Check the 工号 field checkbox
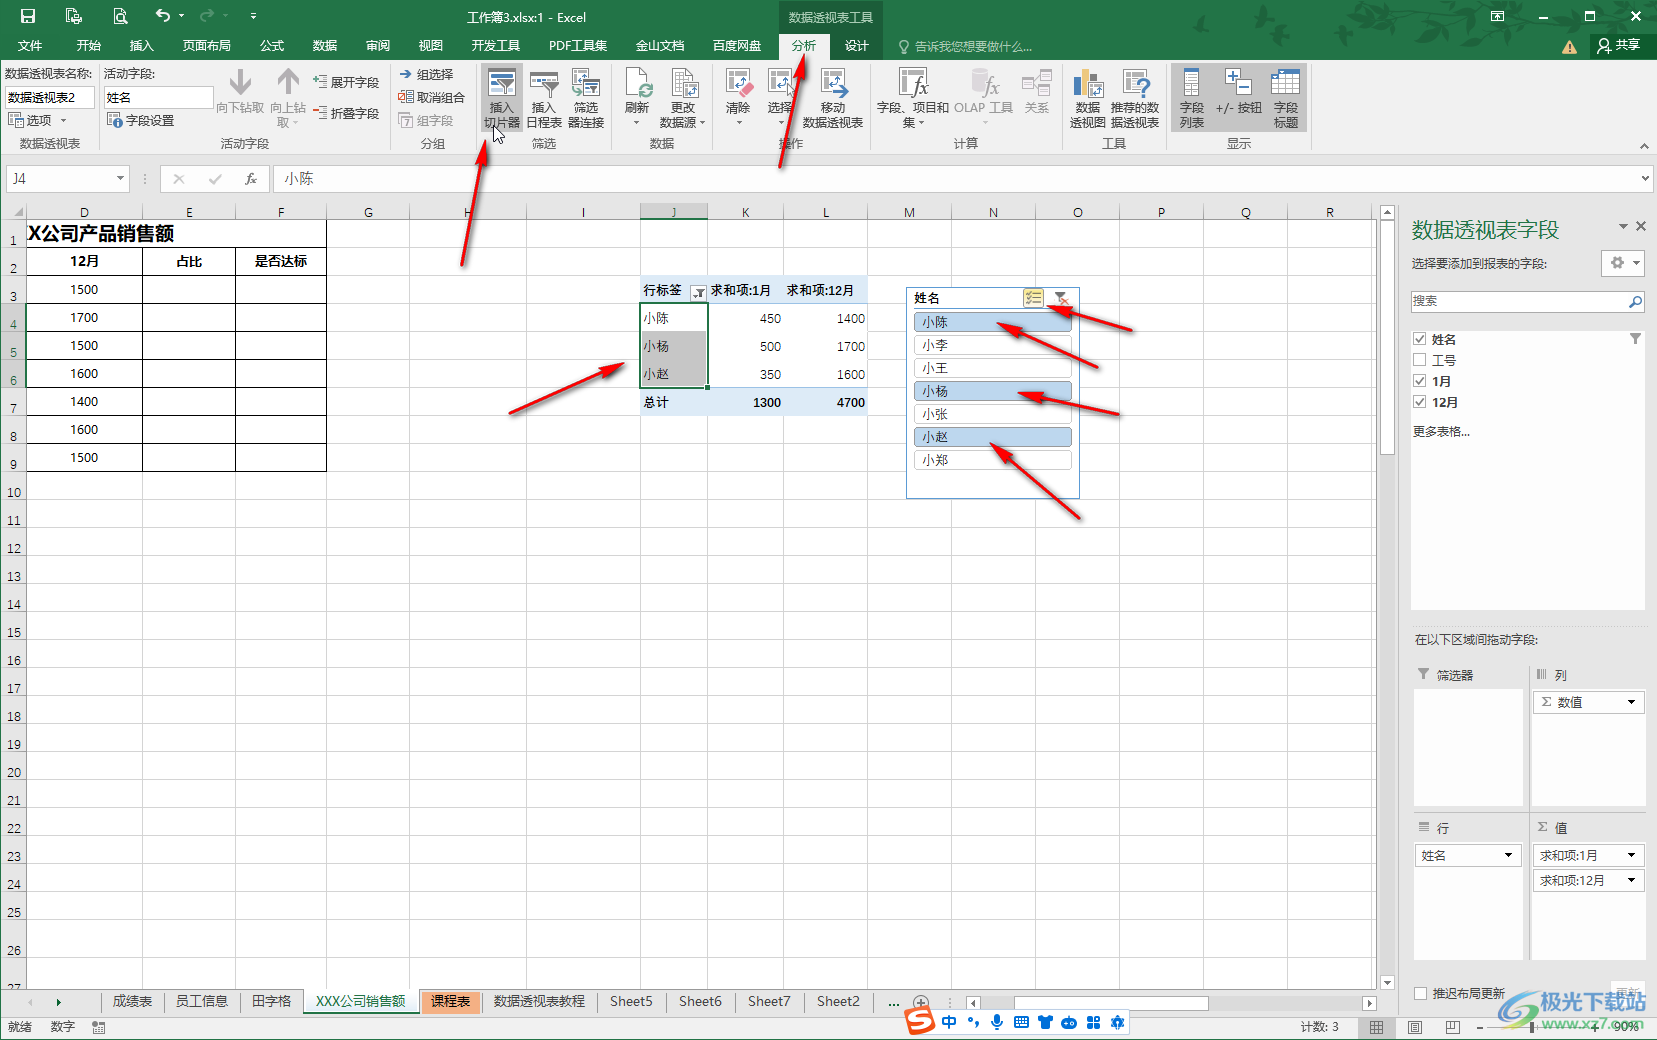Viewport: 1657px width, 1040px height. tap(1420, 360)
